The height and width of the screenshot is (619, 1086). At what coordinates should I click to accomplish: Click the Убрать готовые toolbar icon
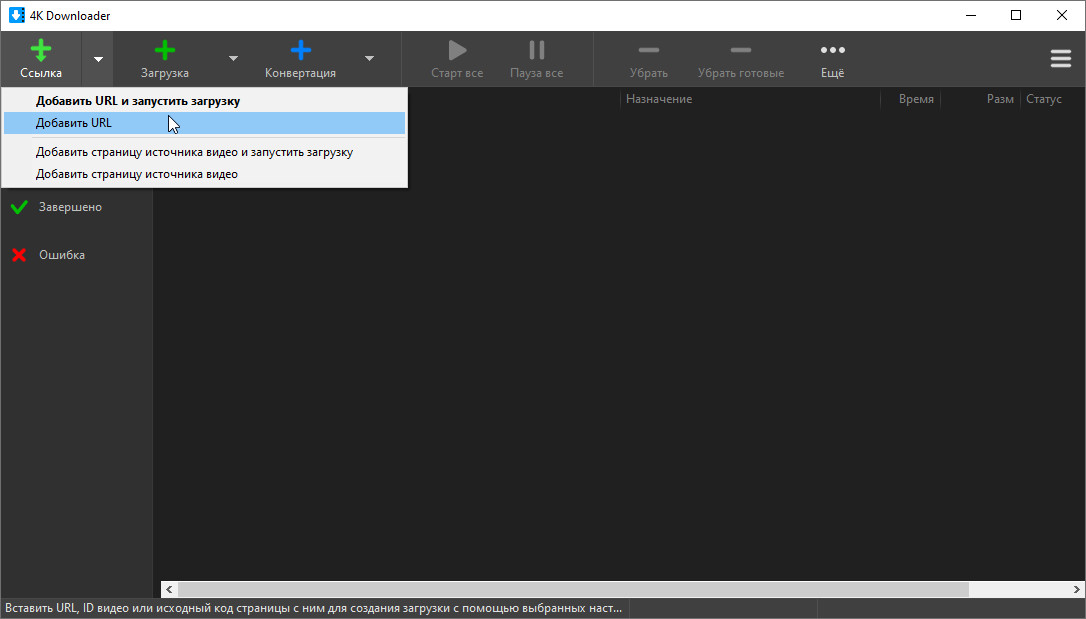point(740,51)
